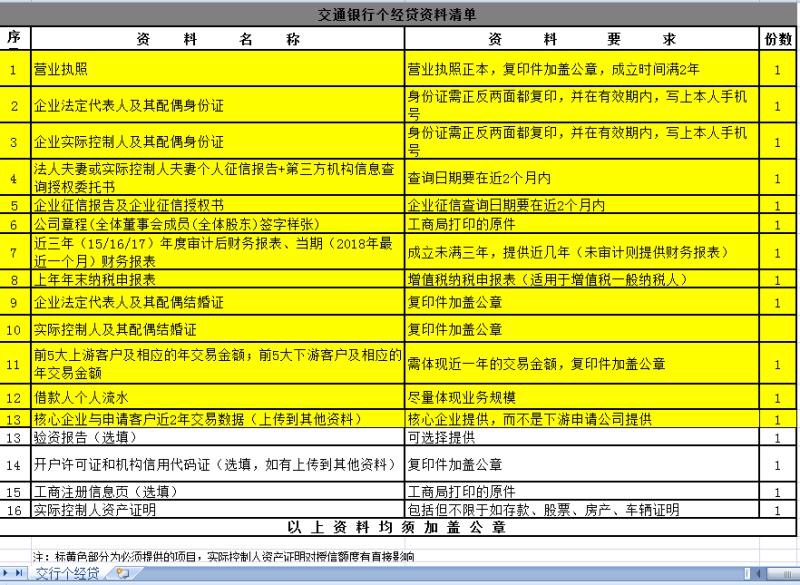Image resolution: width=800 pixels, height=585 pixels.
Task: Click the last sheet navigation arrow
Action: coord(18,573)
